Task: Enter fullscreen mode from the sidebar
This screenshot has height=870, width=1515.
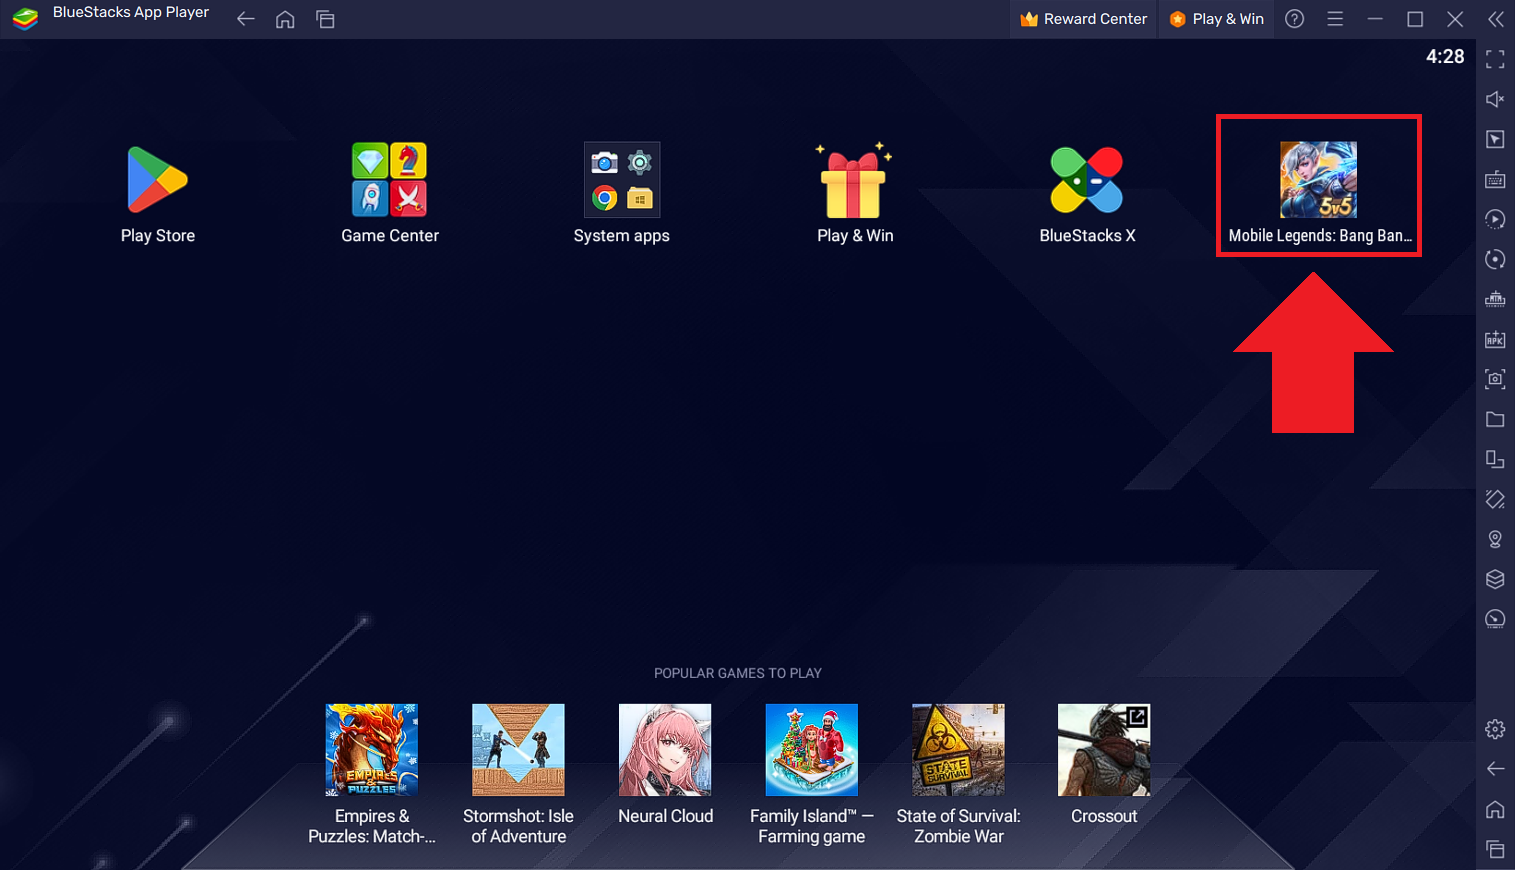Action: click(1495, 59)
